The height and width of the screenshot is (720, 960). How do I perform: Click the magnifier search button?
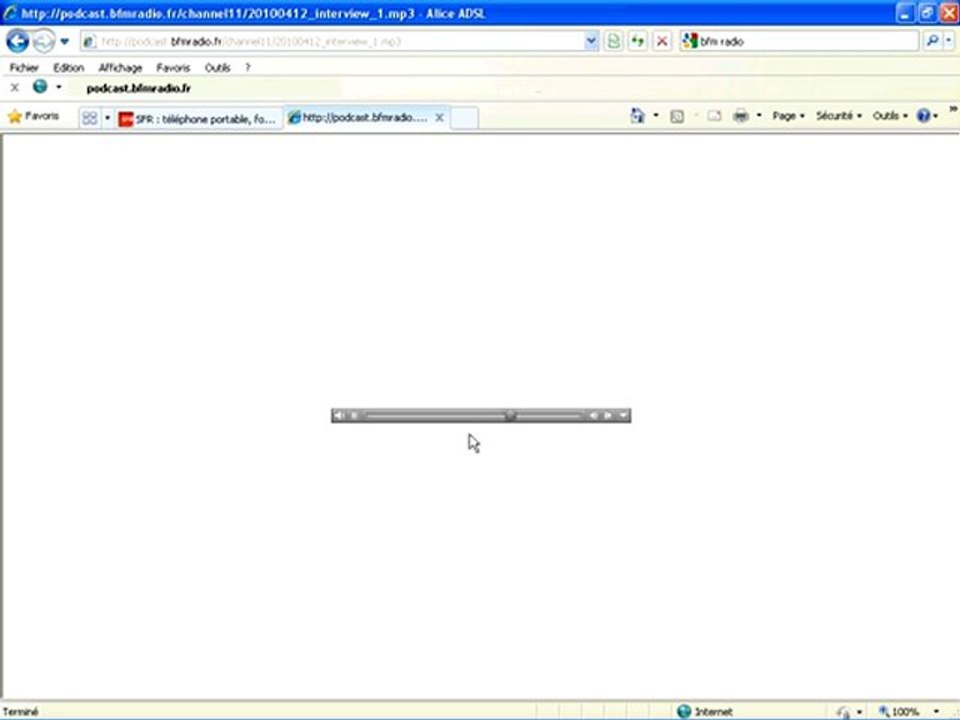[932, 42]
